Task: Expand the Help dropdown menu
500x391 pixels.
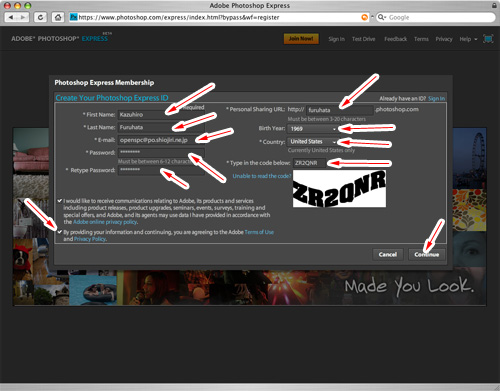Action: point(468,39)
